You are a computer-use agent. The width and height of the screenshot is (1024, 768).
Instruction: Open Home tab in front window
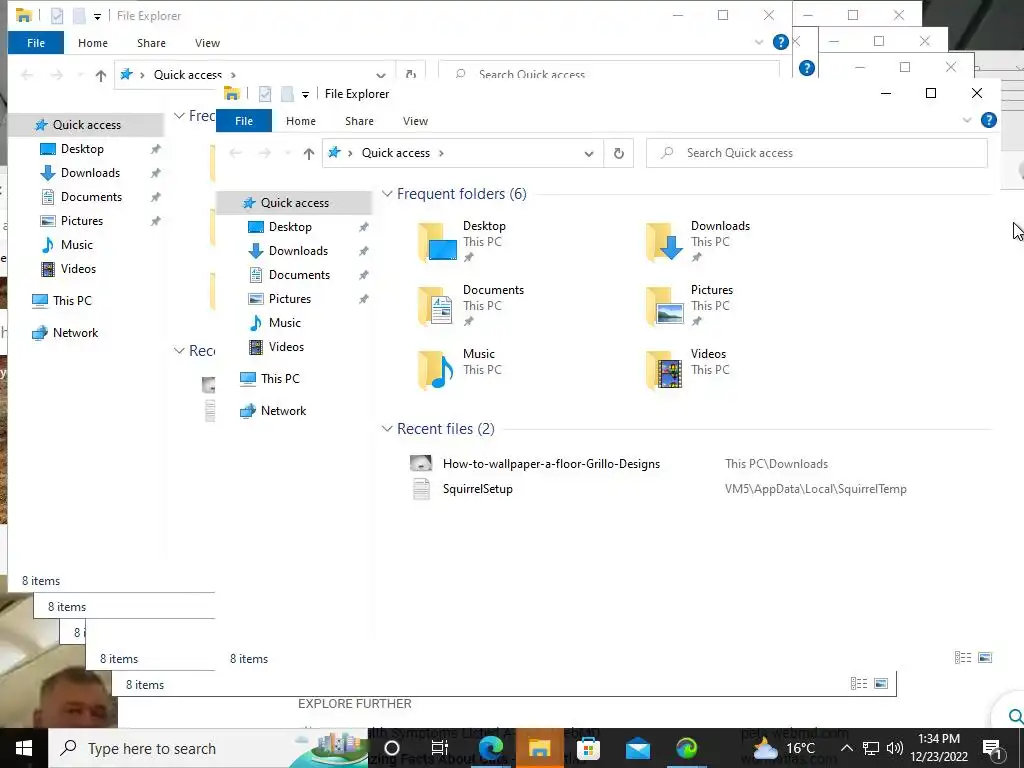coord(300,121)
